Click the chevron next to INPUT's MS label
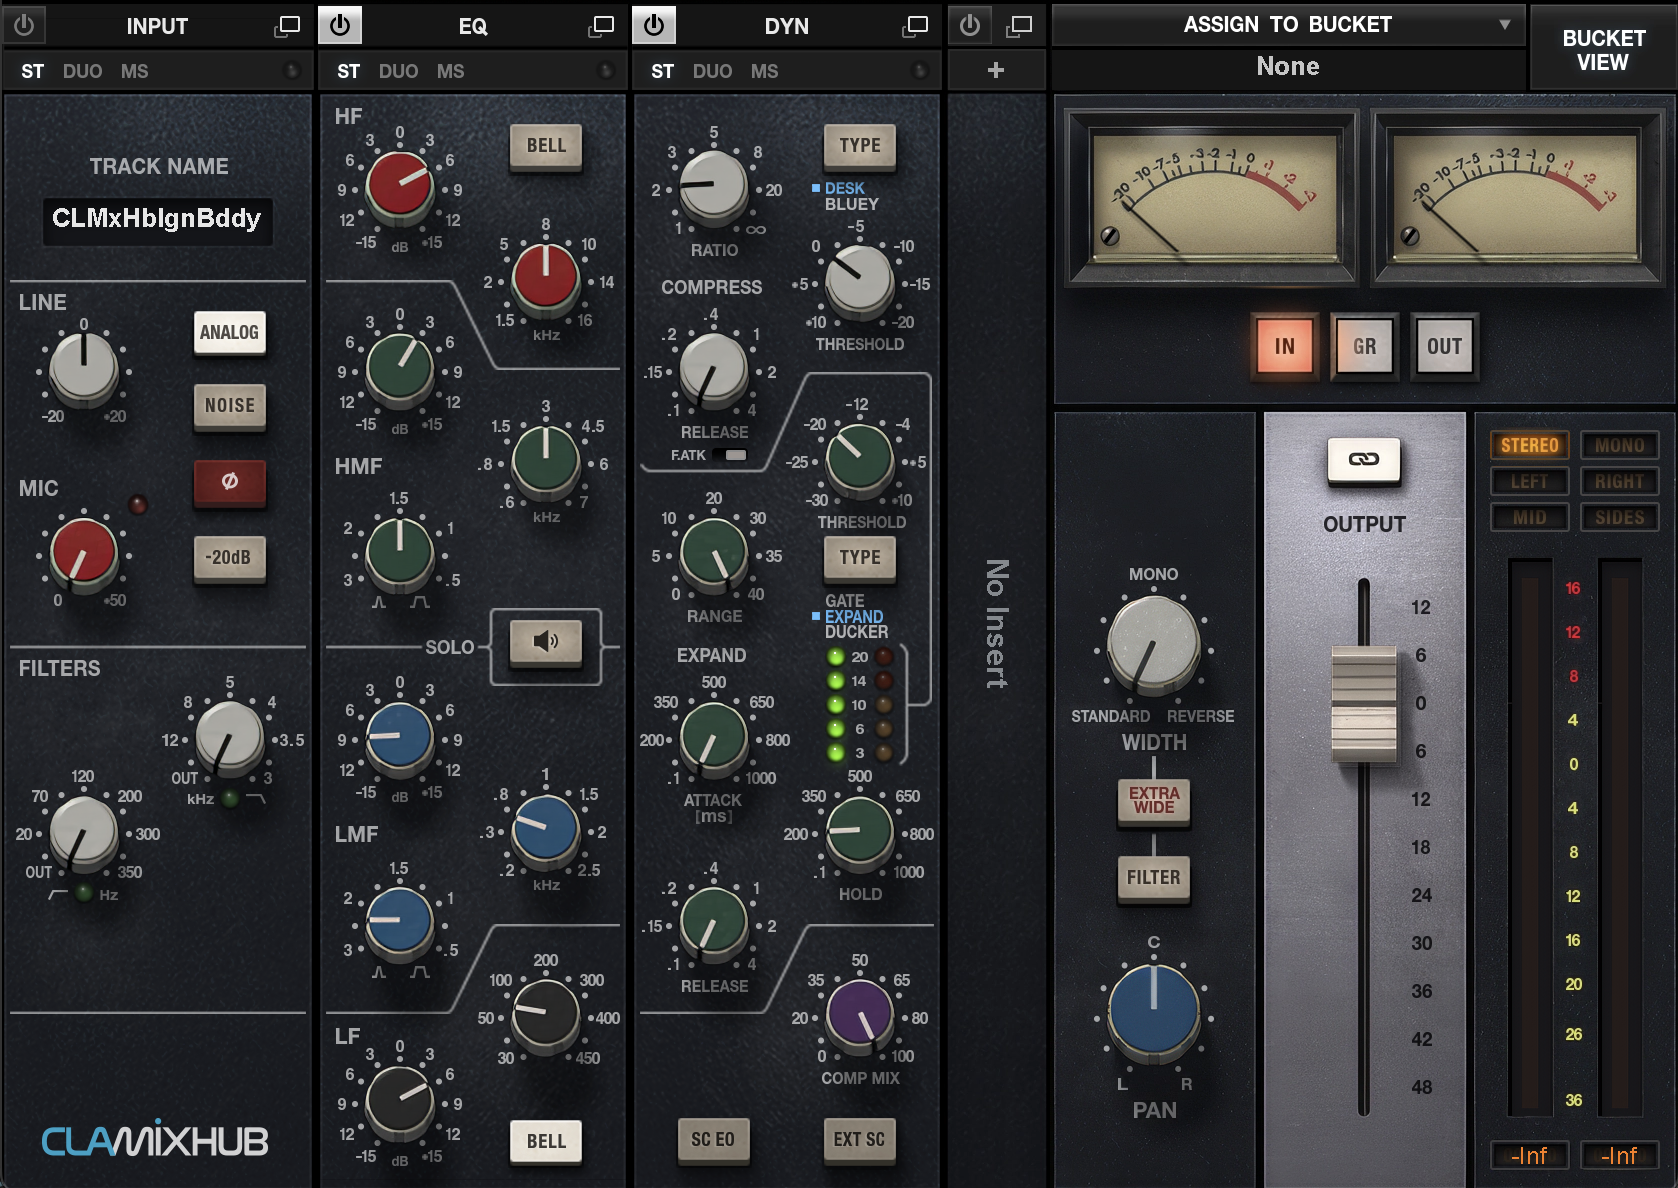Screen dimensions: 1678x1188 (x=293, y=70)
